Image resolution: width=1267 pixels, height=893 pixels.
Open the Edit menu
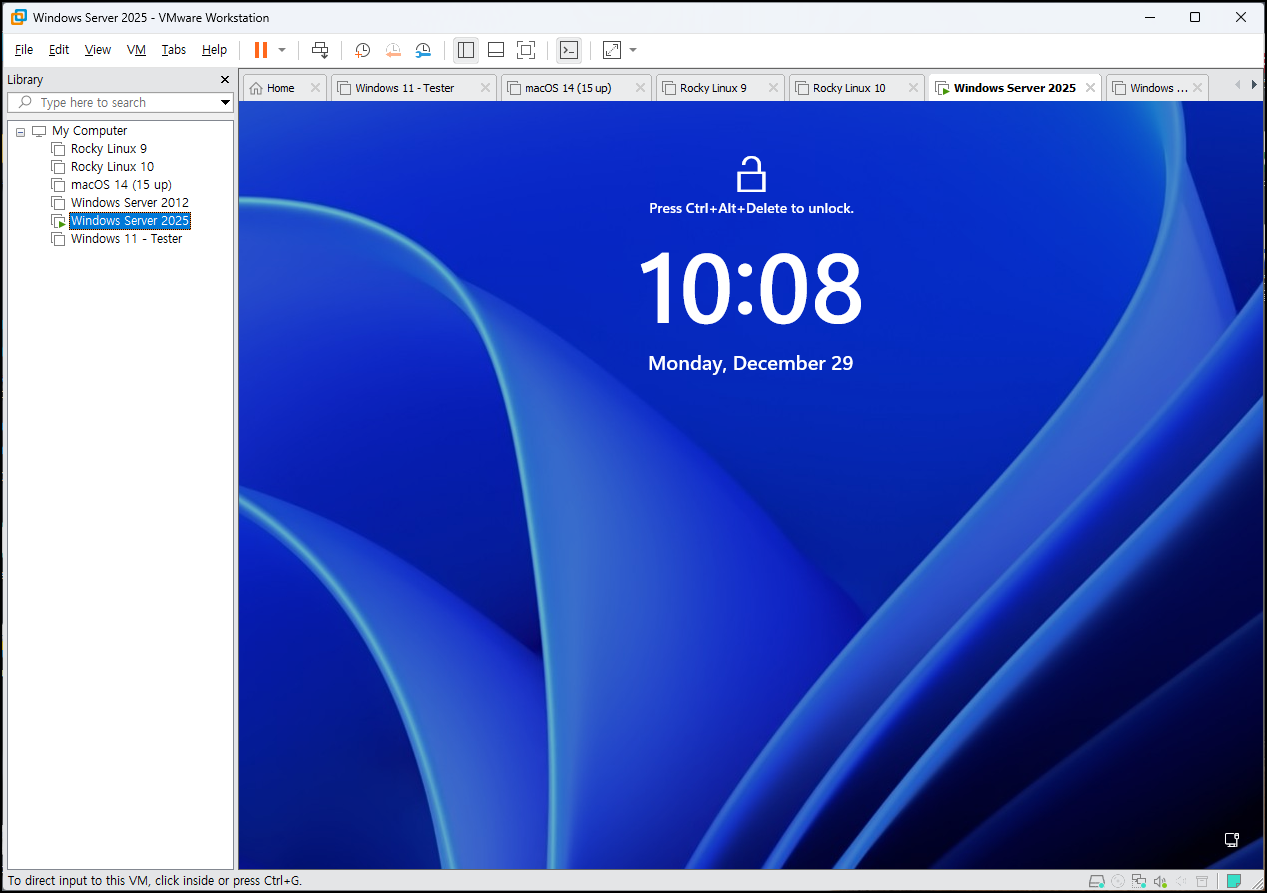tap(59, 50)
